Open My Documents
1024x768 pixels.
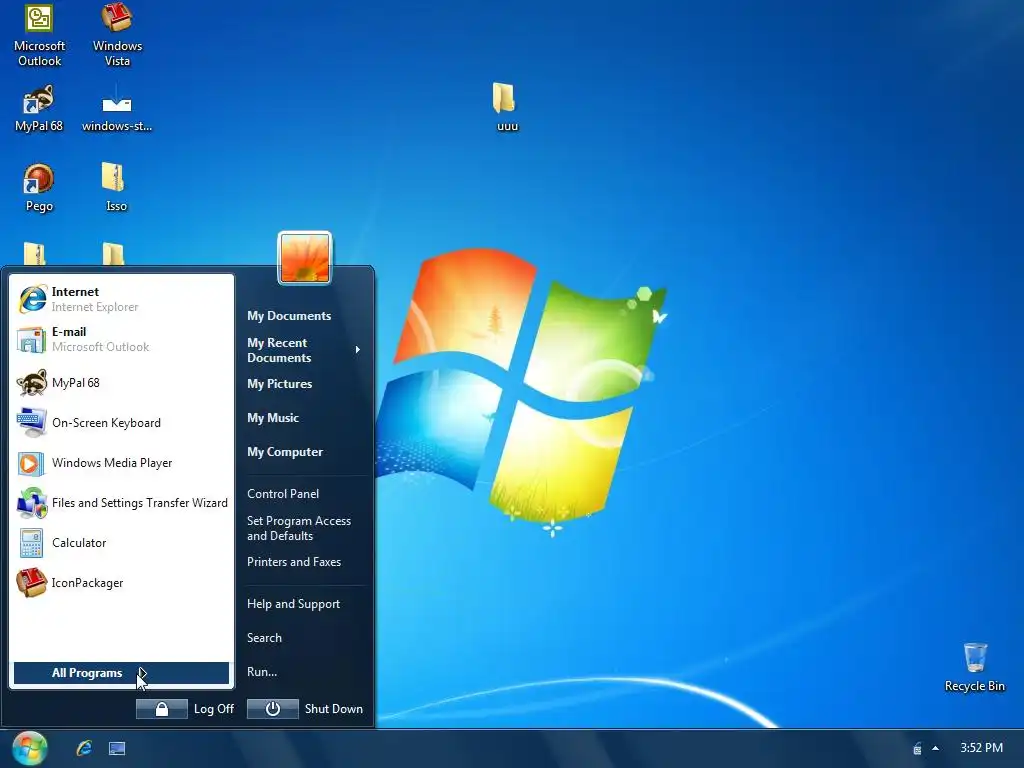click(x=289, y=316)
